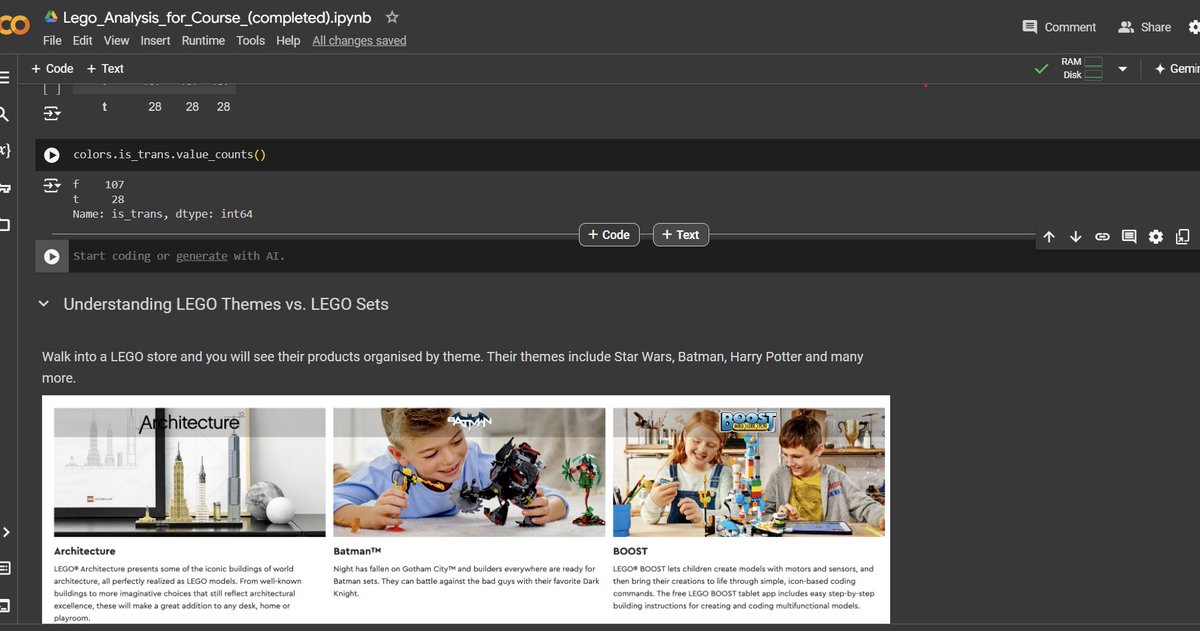Run the colors.is_trans.value_counts cell

click(52, 156)
